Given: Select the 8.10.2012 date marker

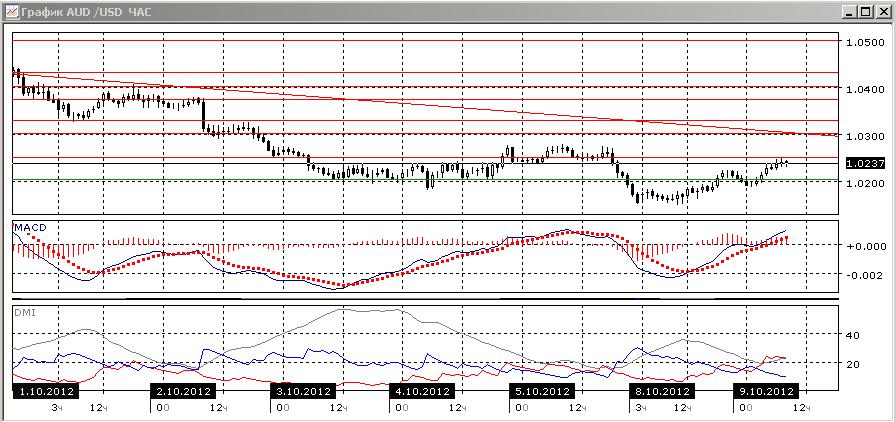Looking at the screenshot, I should 662,392.
